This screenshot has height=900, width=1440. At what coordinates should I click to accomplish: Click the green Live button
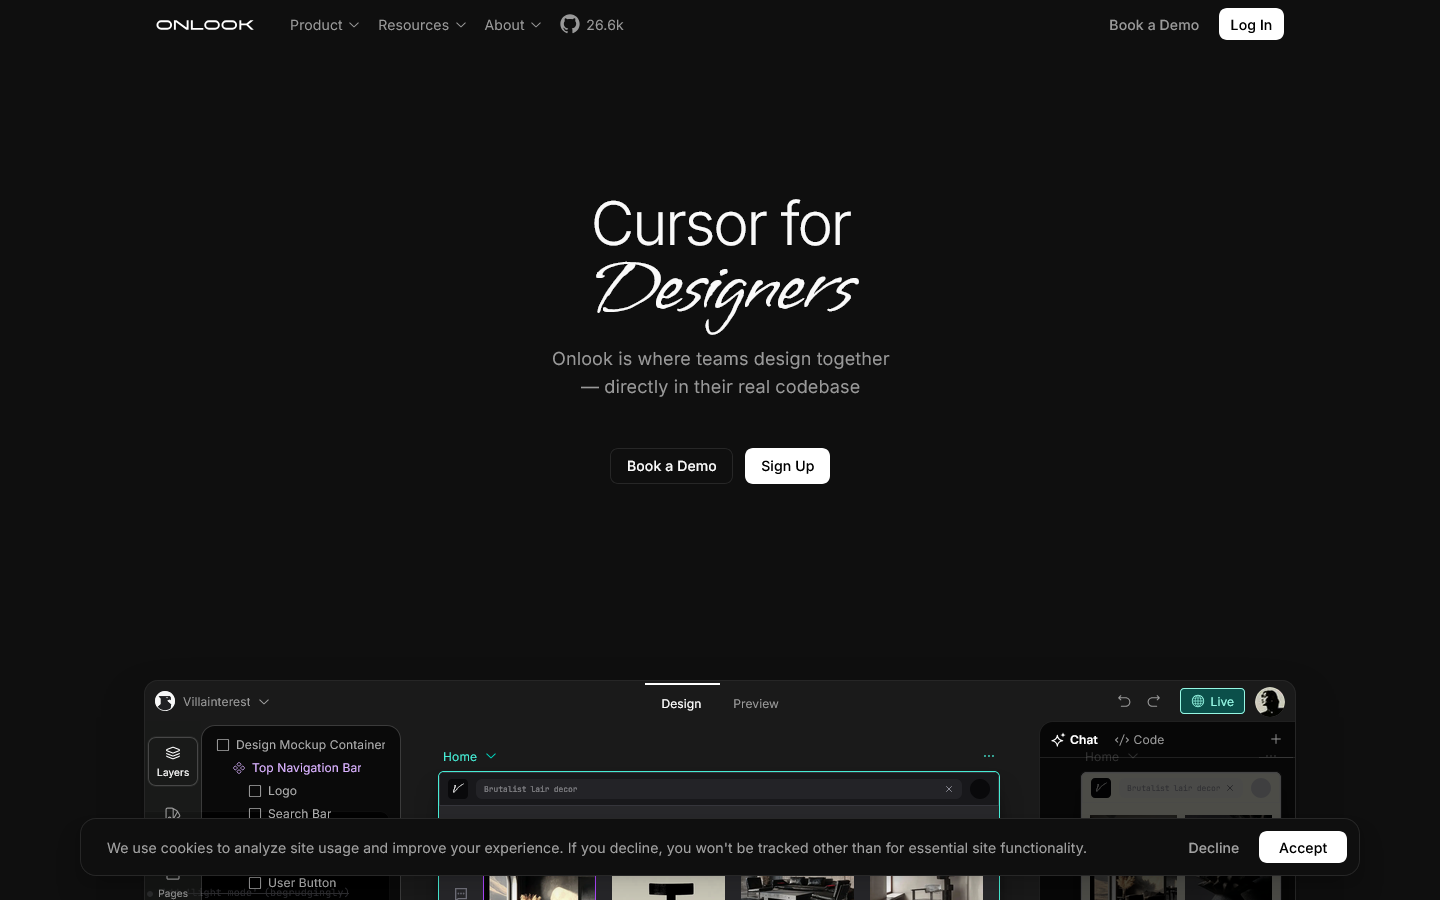(1212, 701)
